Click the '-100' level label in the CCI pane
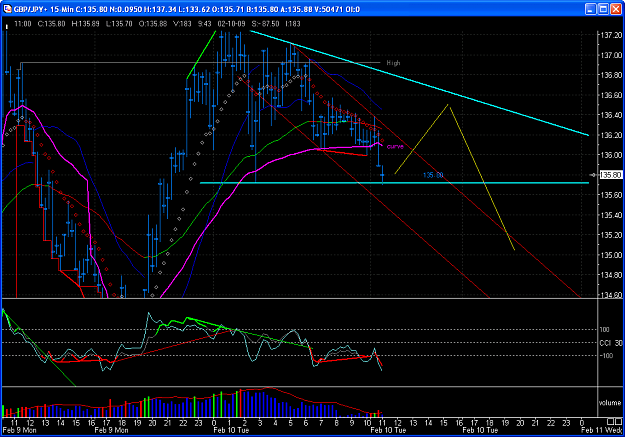The image size is (625, 437). click(x=606, y=356)
